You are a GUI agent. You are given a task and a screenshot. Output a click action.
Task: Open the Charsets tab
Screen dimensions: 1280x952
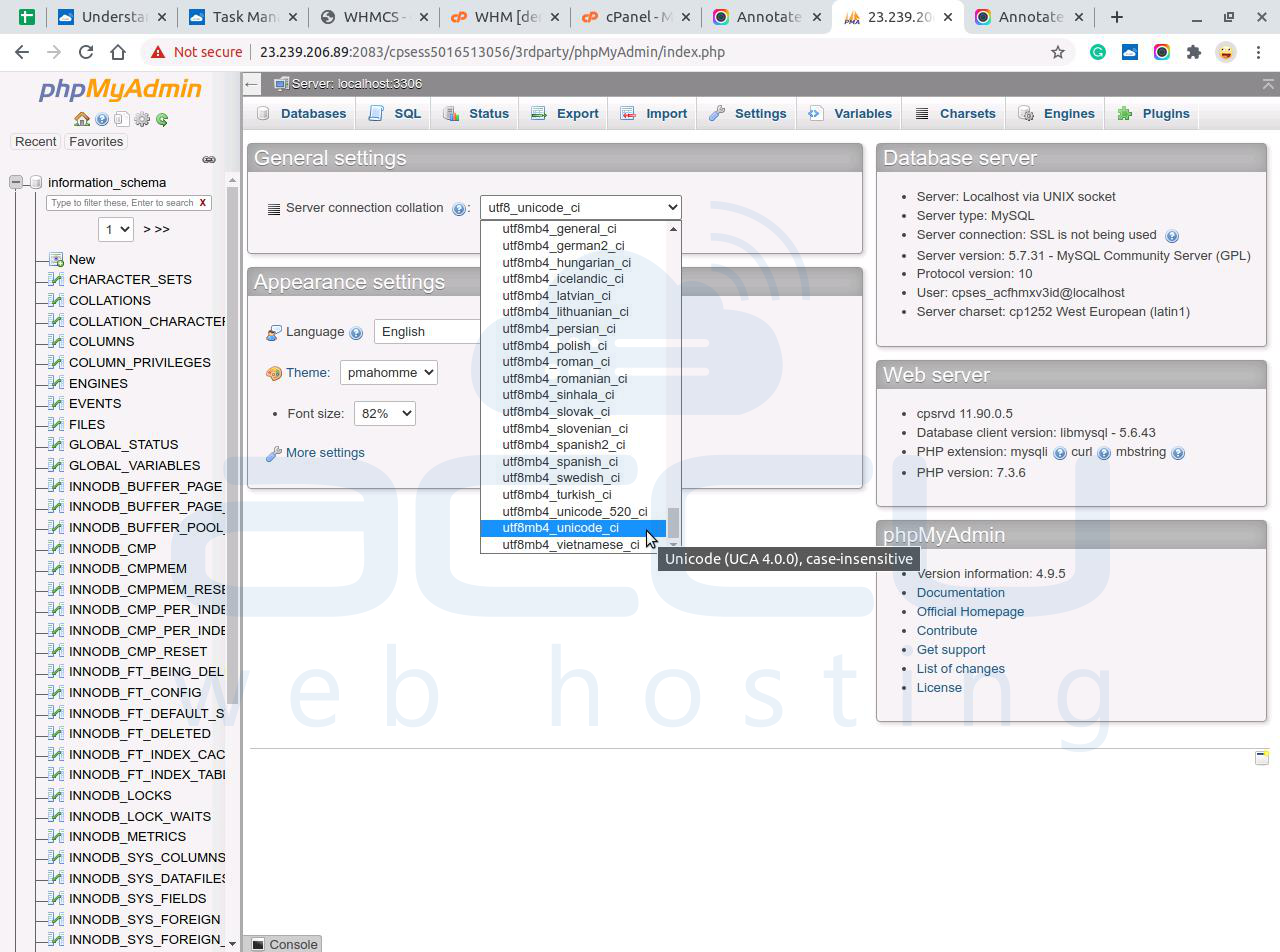955,114
